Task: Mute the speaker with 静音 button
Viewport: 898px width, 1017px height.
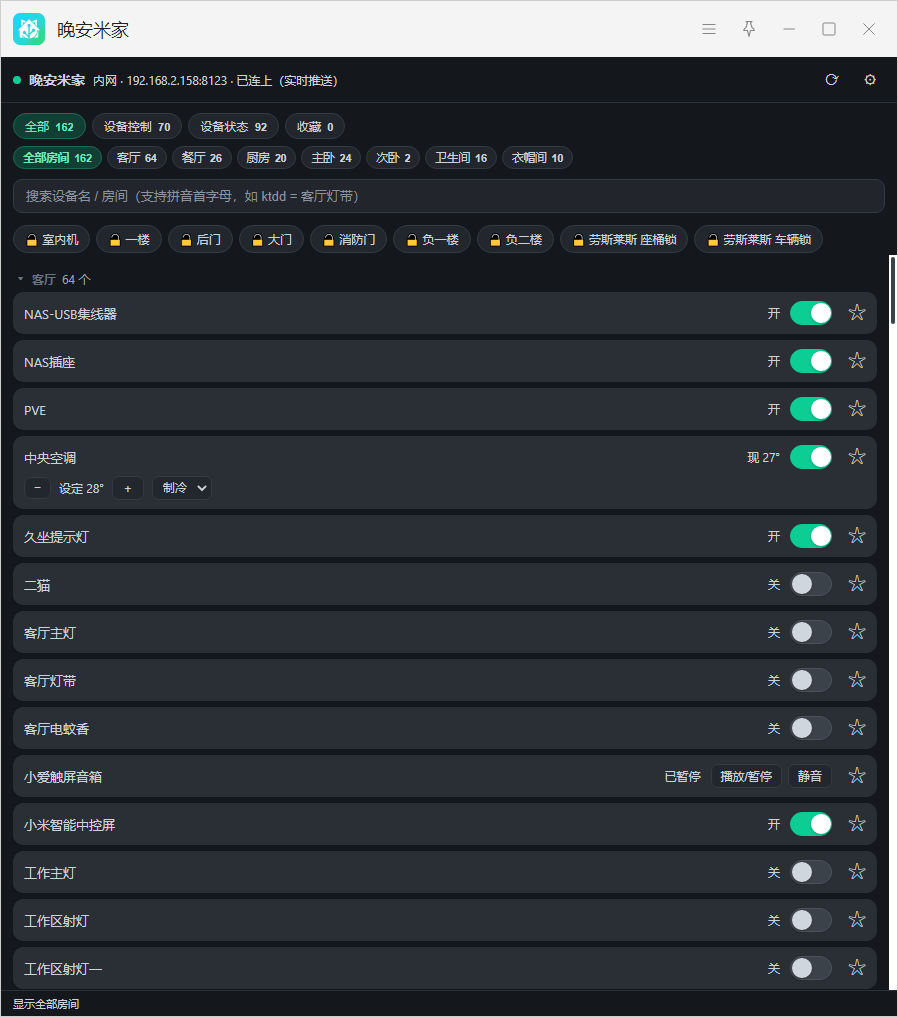Action: [x=810, y=776]
